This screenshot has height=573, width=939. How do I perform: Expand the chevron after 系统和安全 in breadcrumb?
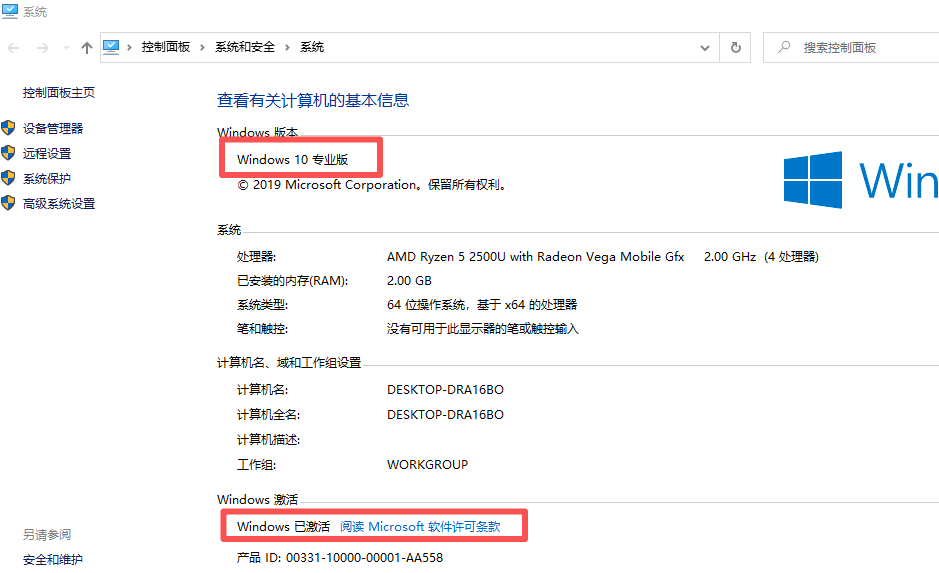(287, 47)
